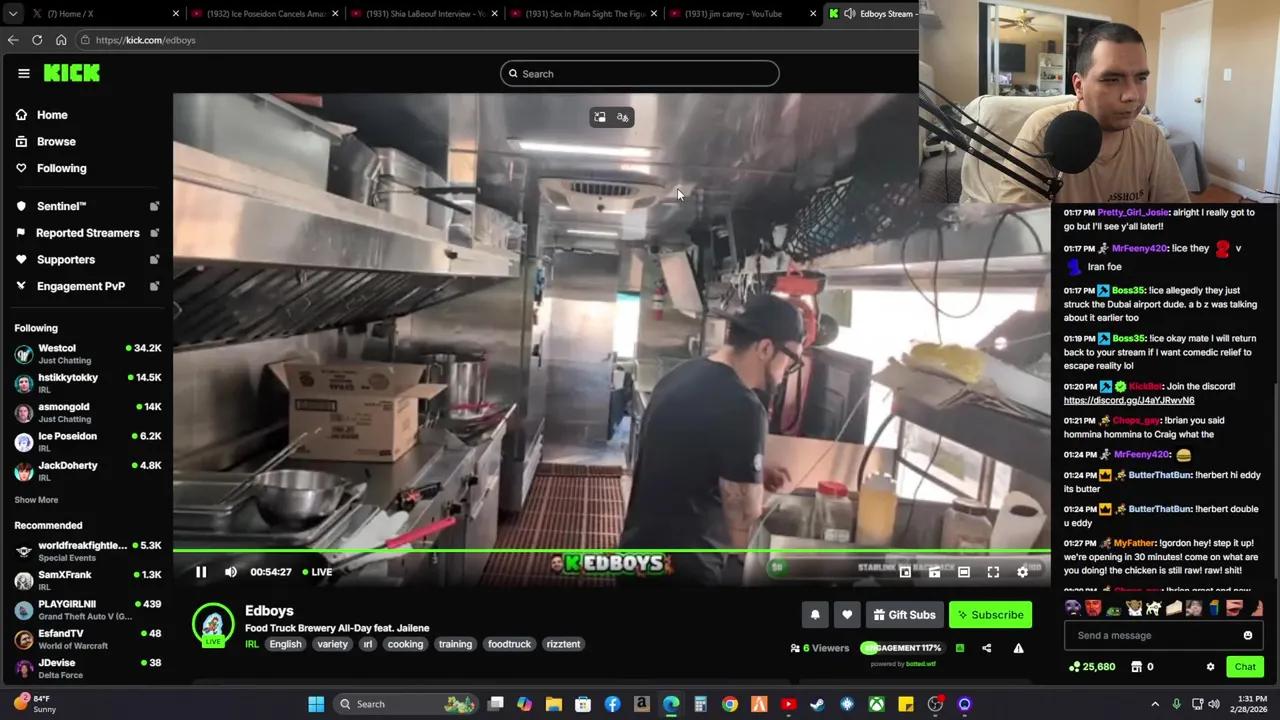The width and height of the screenshot is (1280, 720).
Task: Toggle the pin icon next to Sentinel™
Action: point(154,206)
